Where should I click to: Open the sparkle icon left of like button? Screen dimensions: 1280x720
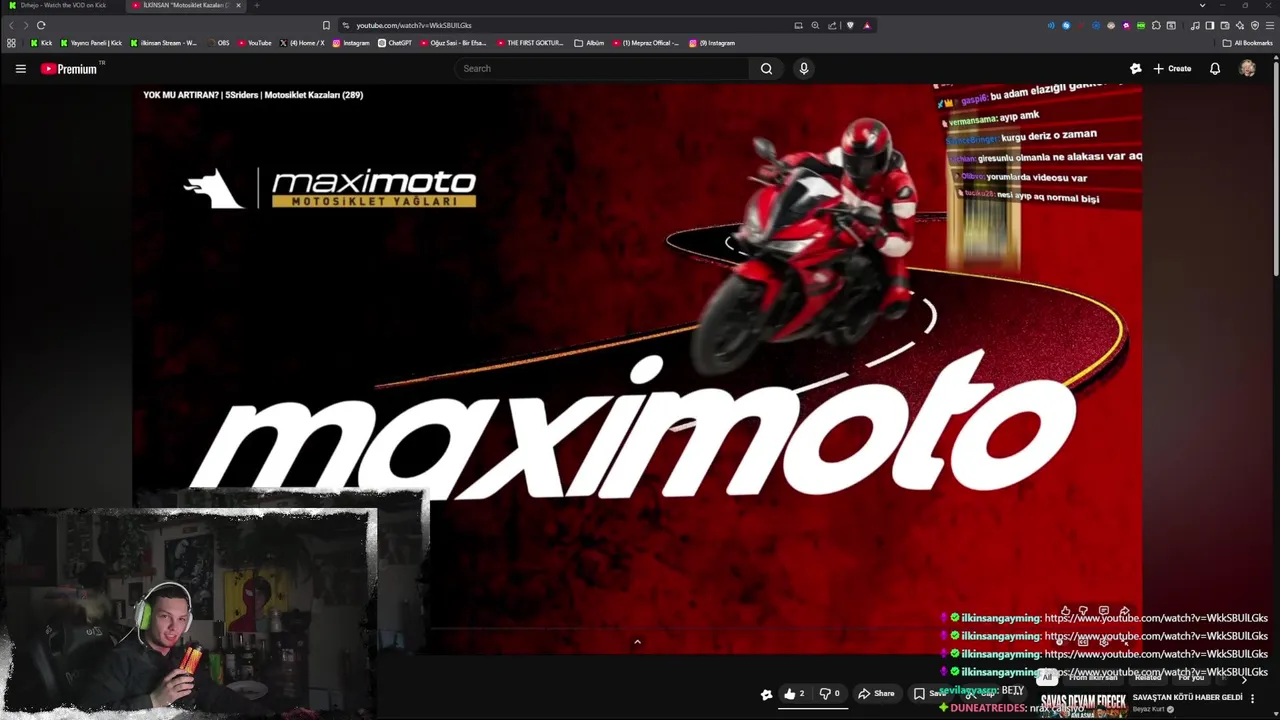(x=766, y=694)
